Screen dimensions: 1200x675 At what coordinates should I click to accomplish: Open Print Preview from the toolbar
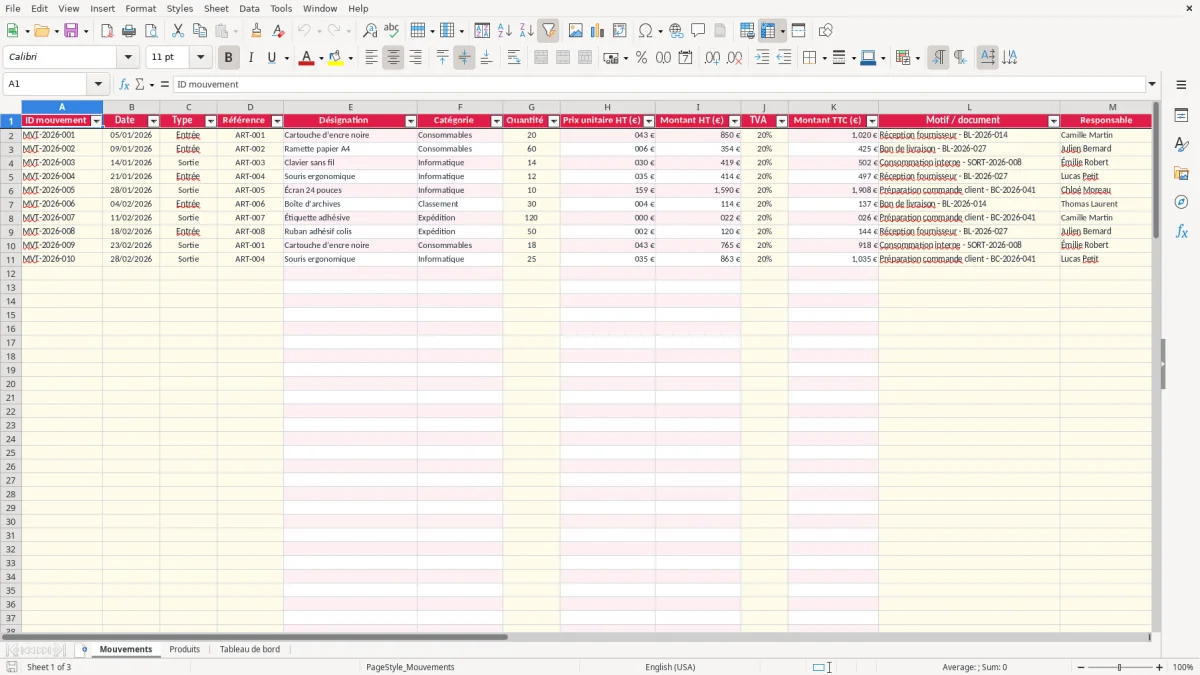151,31
